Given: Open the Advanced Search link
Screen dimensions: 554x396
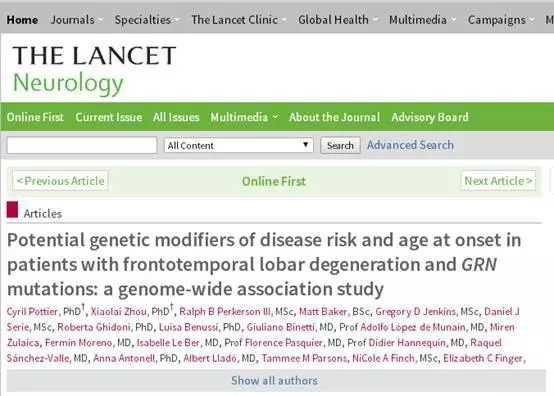Looking at the screenshot, I should coord(410,145).
